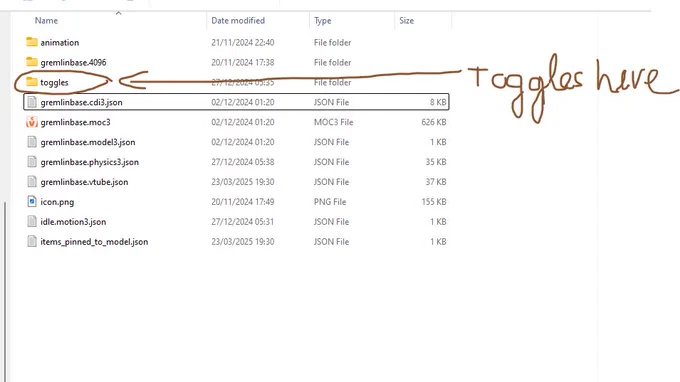Click the 626 KB size cell

point(434,122)
